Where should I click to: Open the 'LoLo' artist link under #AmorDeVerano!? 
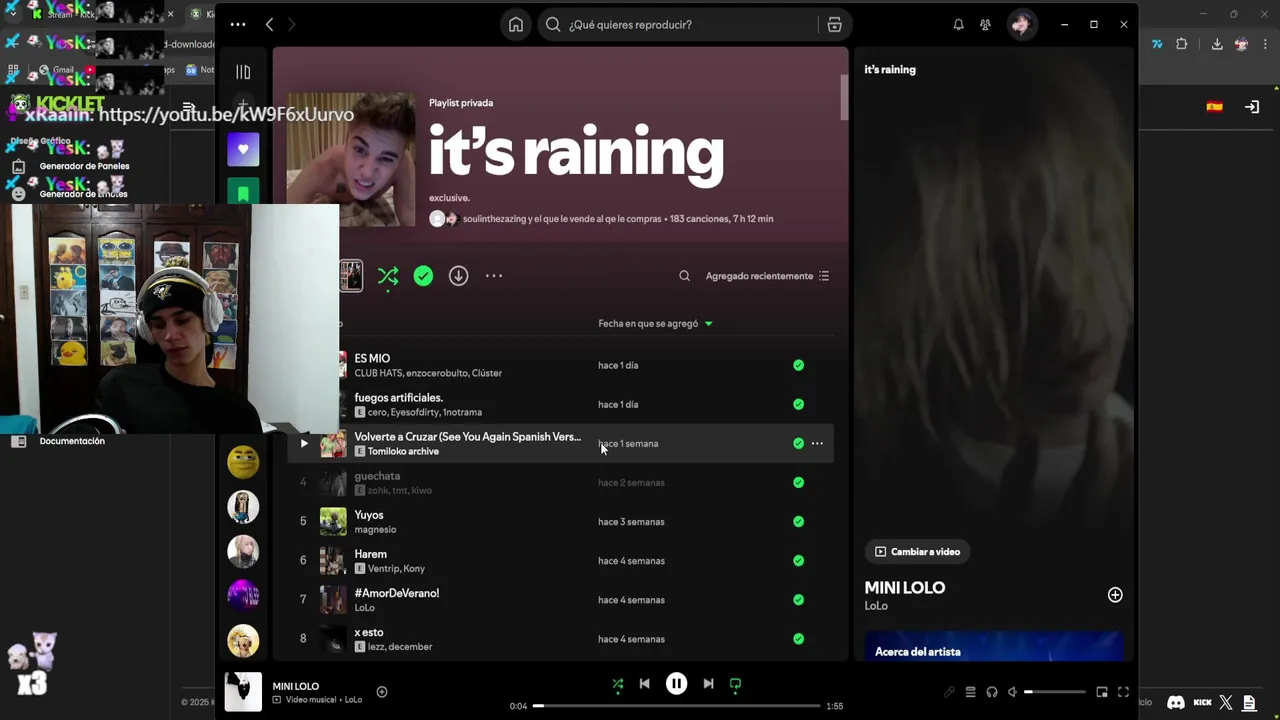(364, 607)
